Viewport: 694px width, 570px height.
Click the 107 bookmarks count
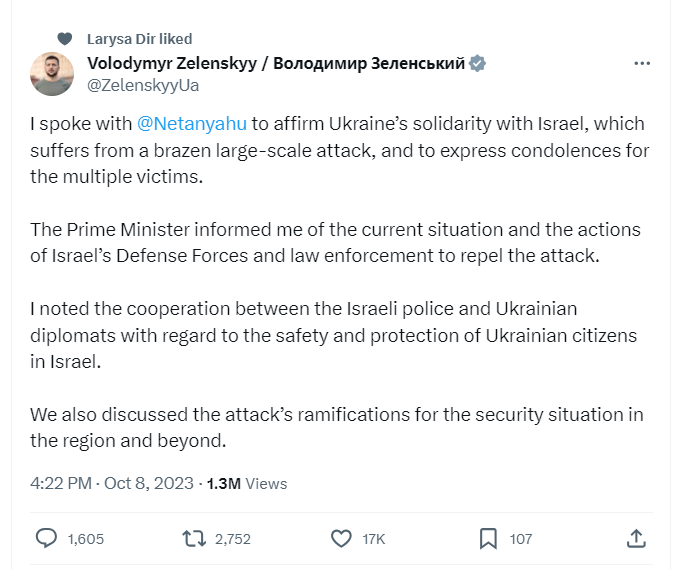(520, 539)
